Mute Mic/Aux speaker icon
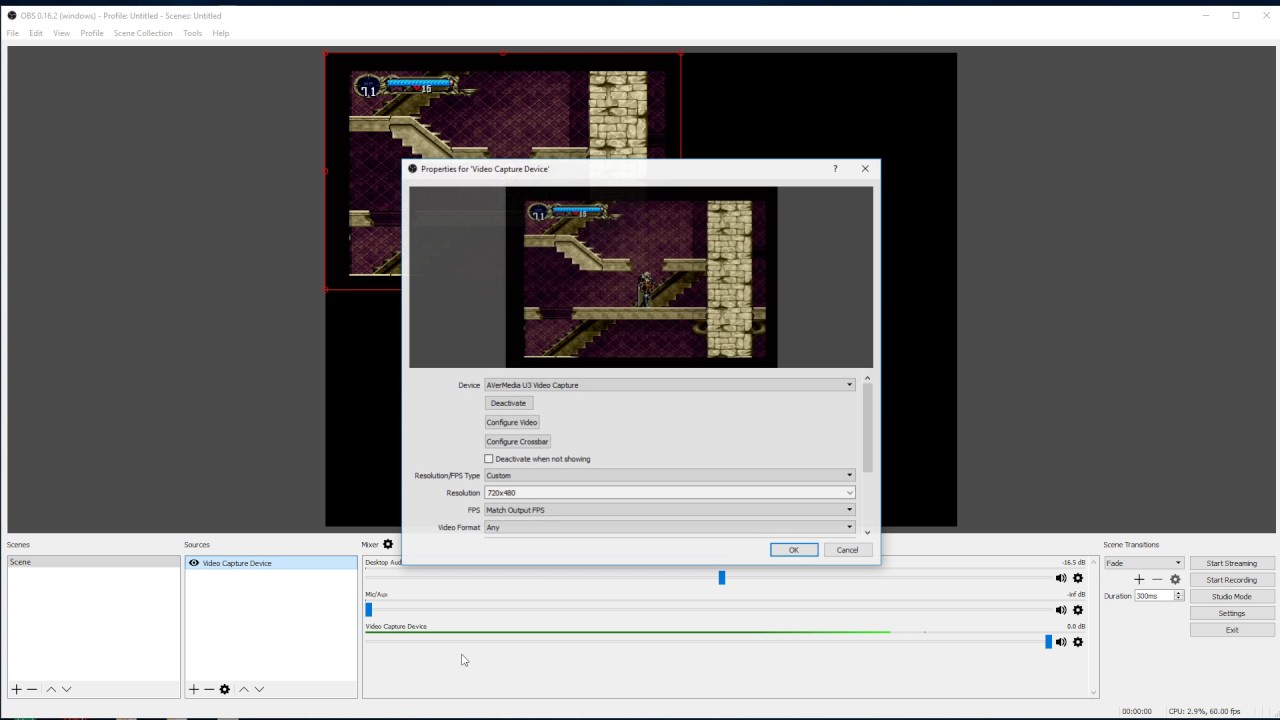The image size is (1280, 720). [1061, 610]
